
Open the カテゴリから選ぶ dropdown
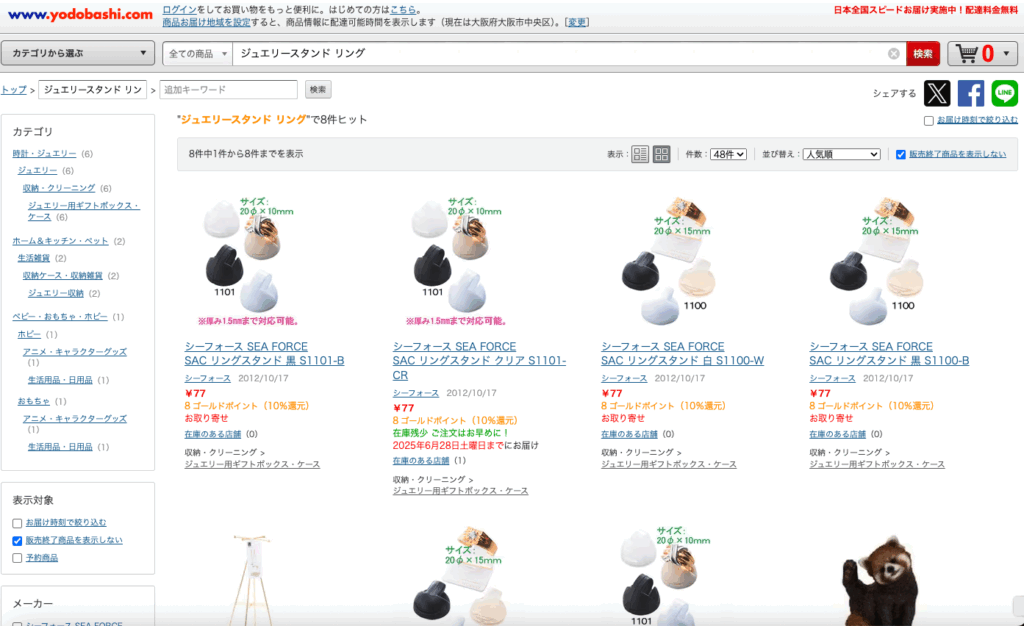click(78, 54)
